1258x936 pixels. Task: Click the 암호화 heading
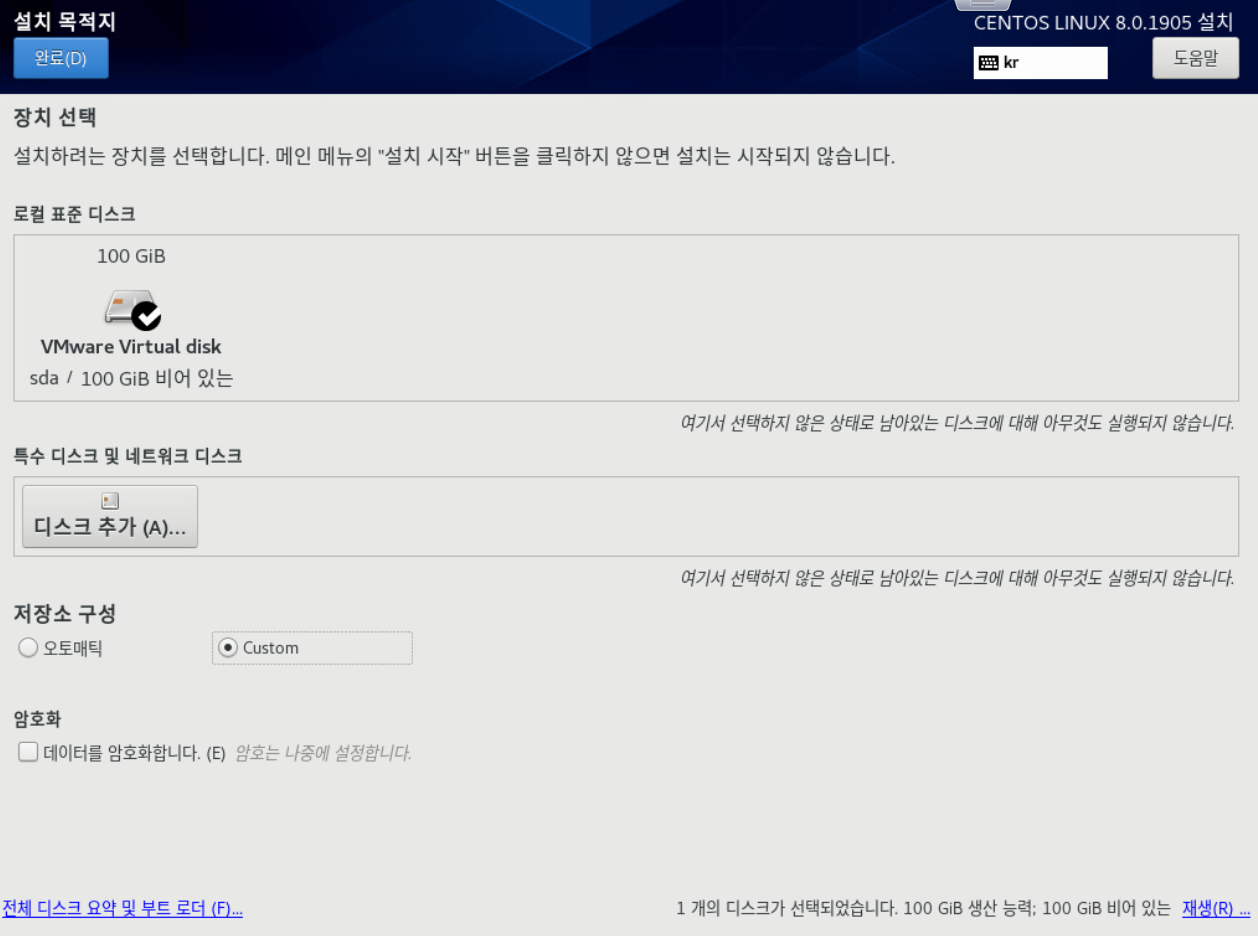pos(38,719)
